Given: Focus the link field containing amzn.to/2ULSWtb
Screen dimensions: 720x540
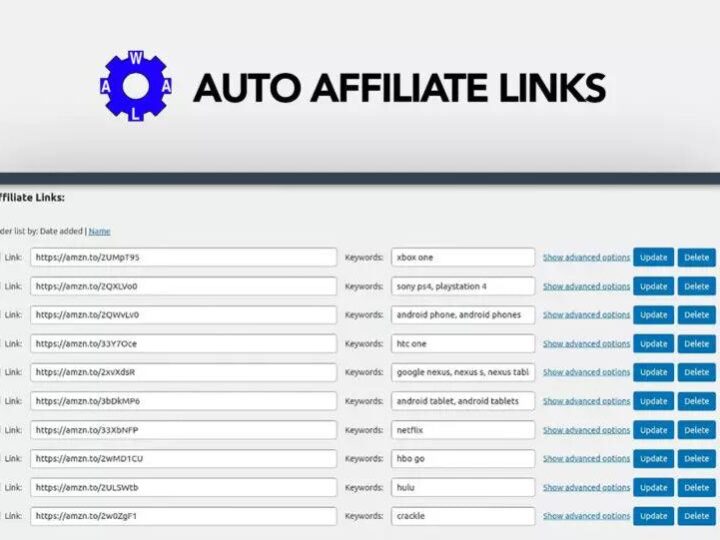Looking at the screenshot, I should [184, 487].
